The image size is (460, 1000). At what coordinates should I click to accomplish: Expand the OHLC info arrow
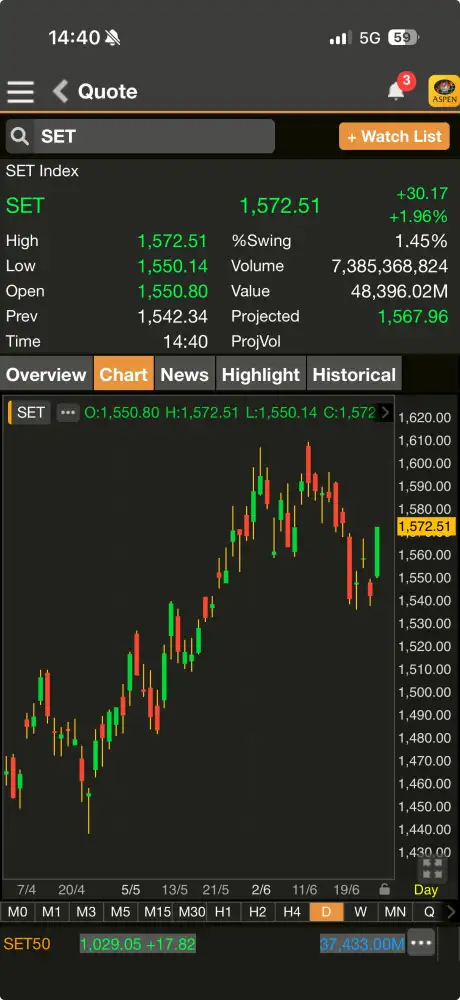point(385,413)
